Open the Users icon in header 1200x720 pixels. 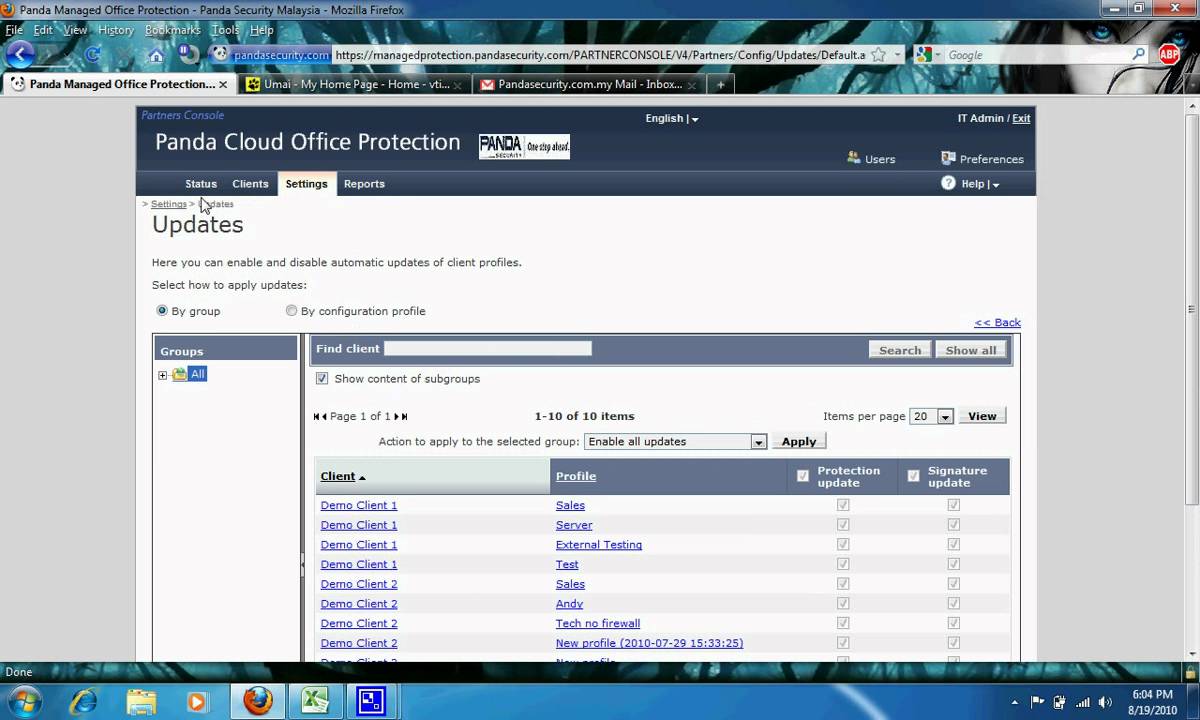pos(854,158)
